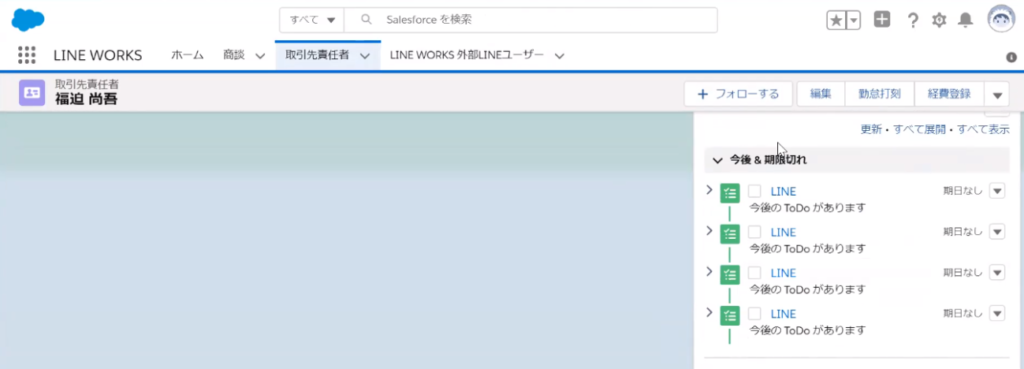Click the magnifier icon in search box
This screenshot has width=1024, height=369.
tap(366, 20)
